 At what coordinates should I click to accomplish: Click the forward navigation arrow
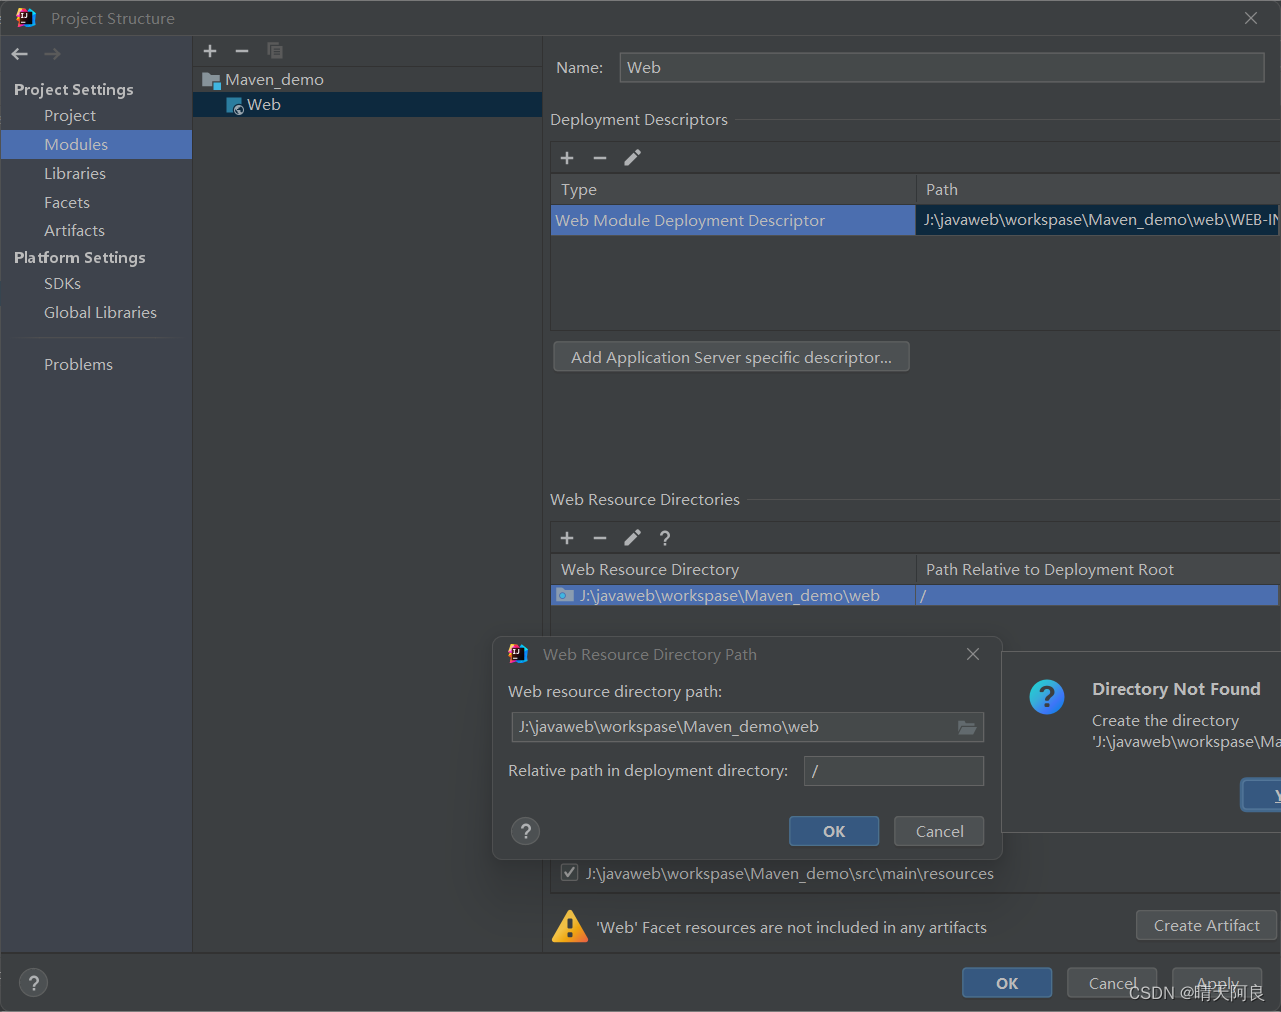click(52, 54)
